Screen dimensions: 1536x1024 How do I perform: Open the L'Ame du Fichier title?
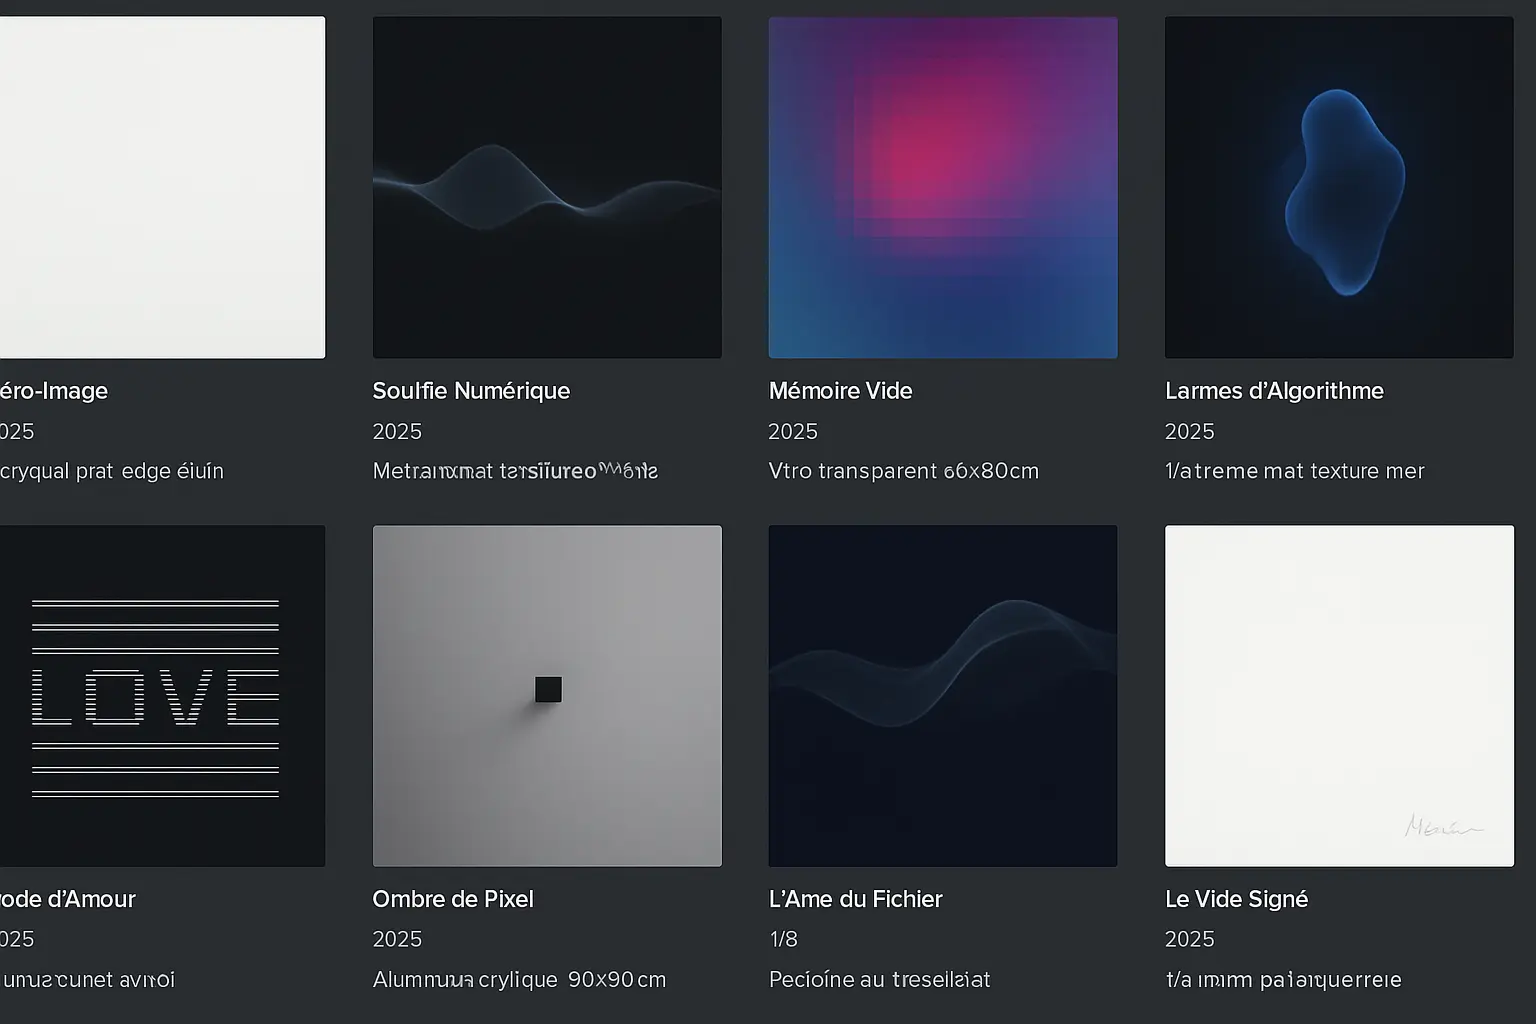855,899
